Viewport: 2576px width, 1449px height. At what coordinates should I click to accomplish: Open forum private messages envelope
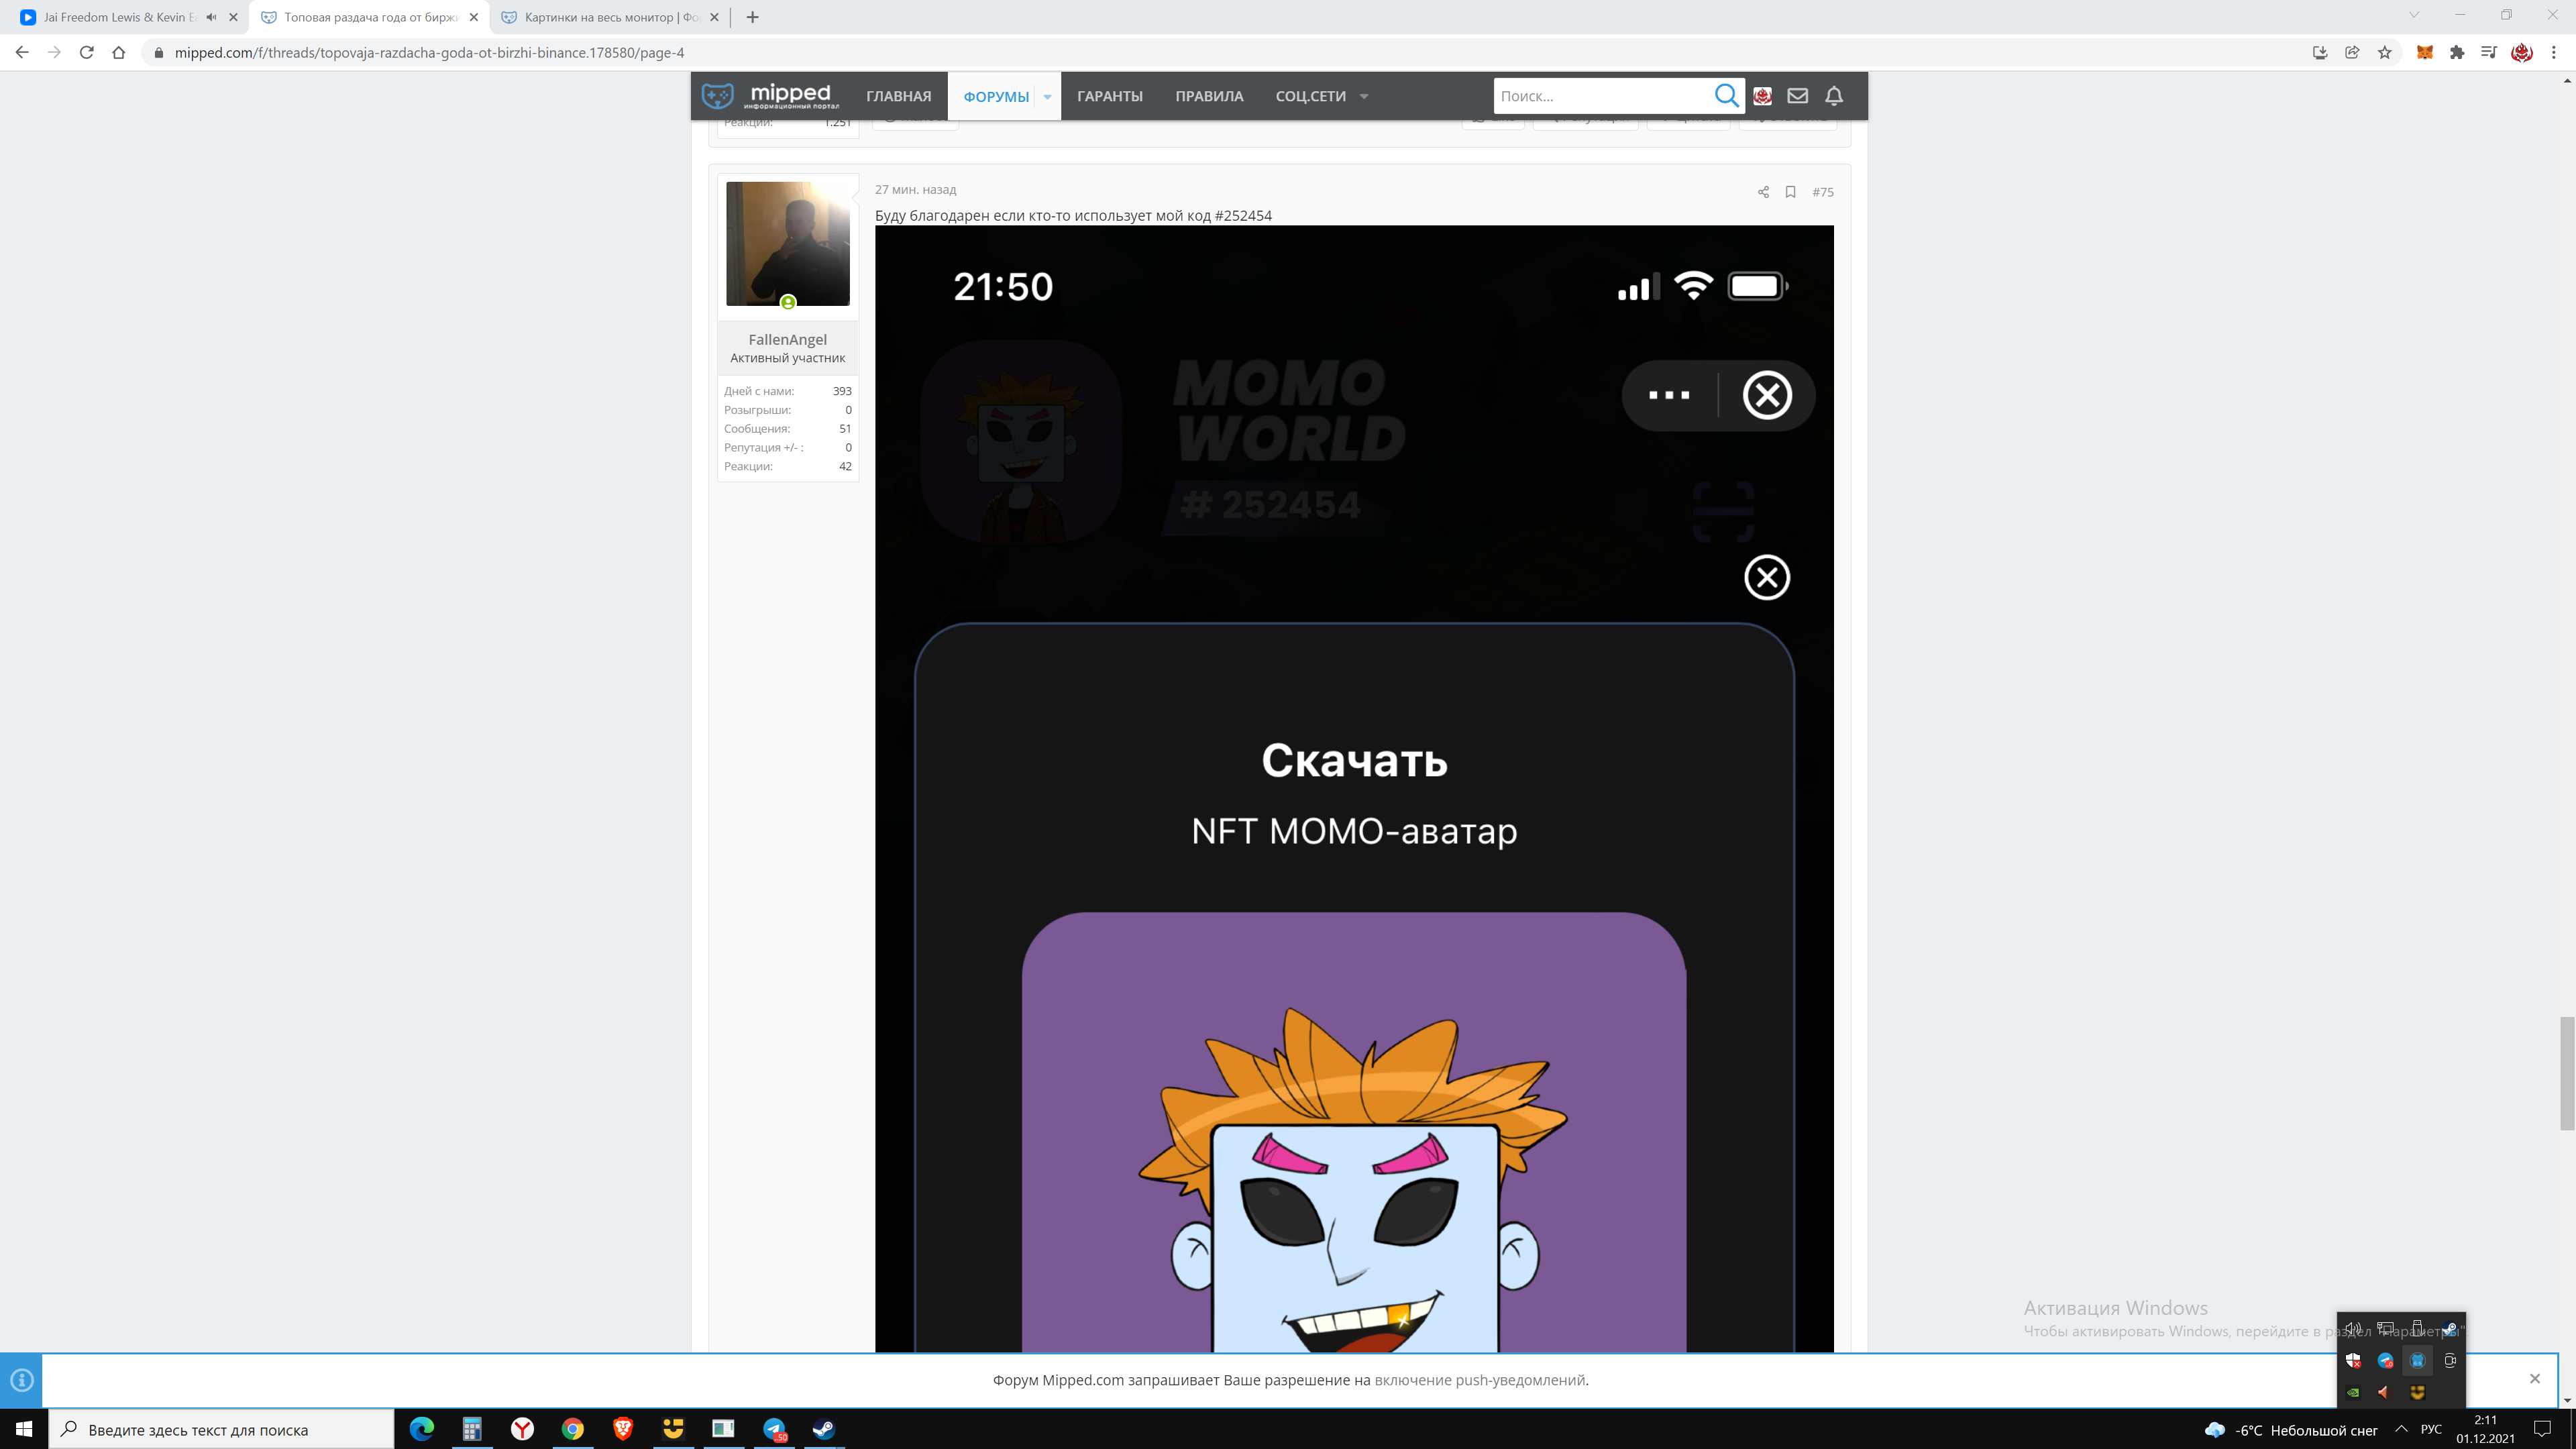coord(1798,96)
